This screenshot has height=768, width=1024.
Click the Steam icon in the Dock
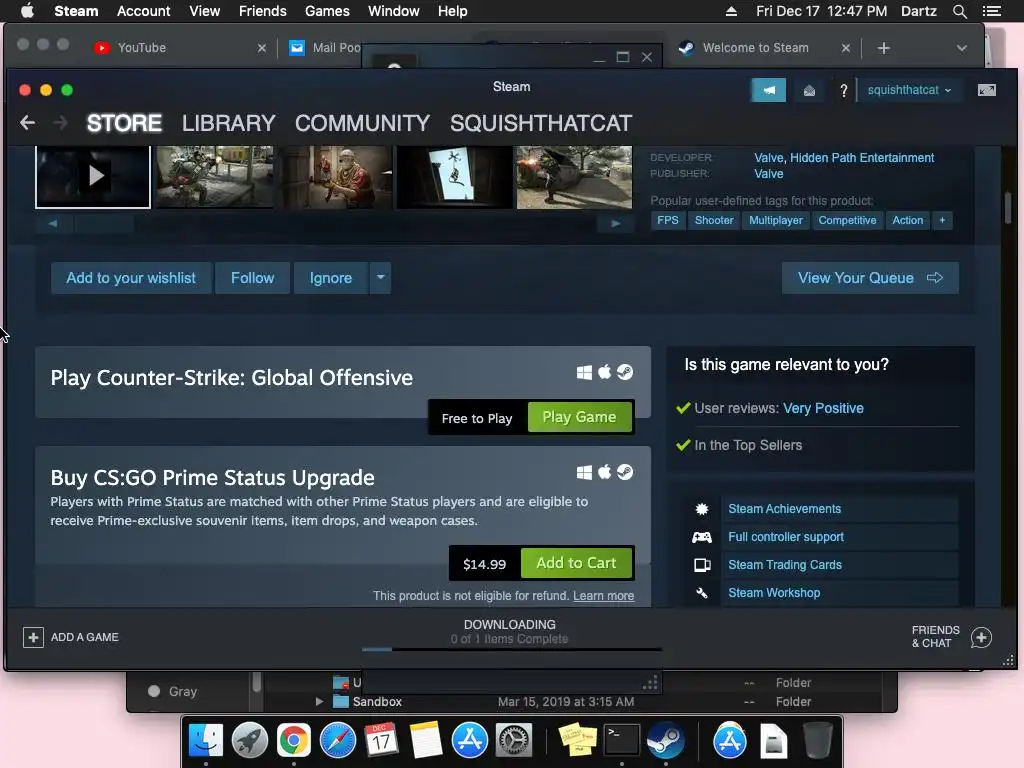click(665, 741)
